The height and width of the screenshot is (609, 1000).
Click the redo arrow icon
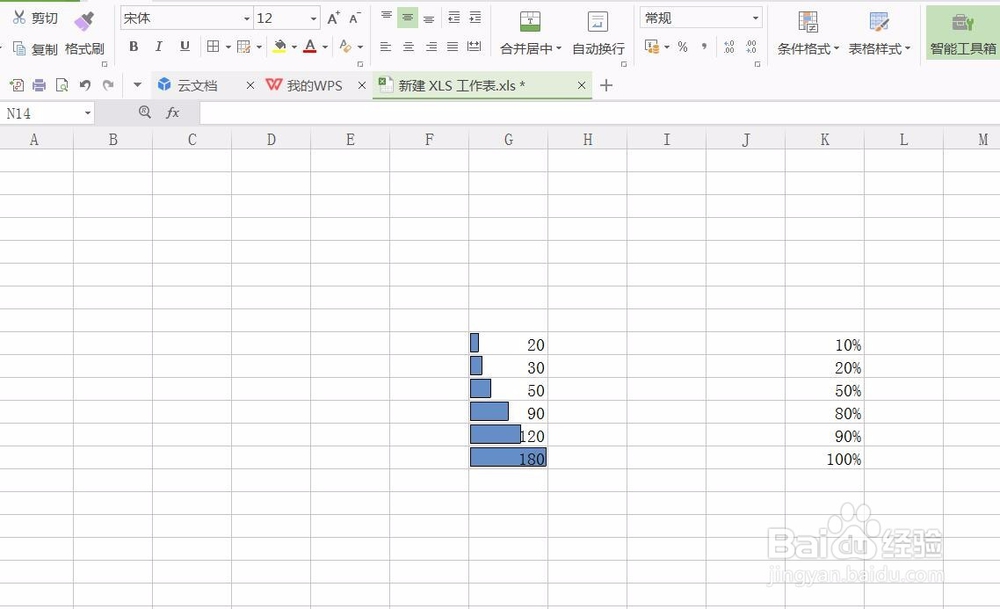pyautogui.click(x=108, y=85)
